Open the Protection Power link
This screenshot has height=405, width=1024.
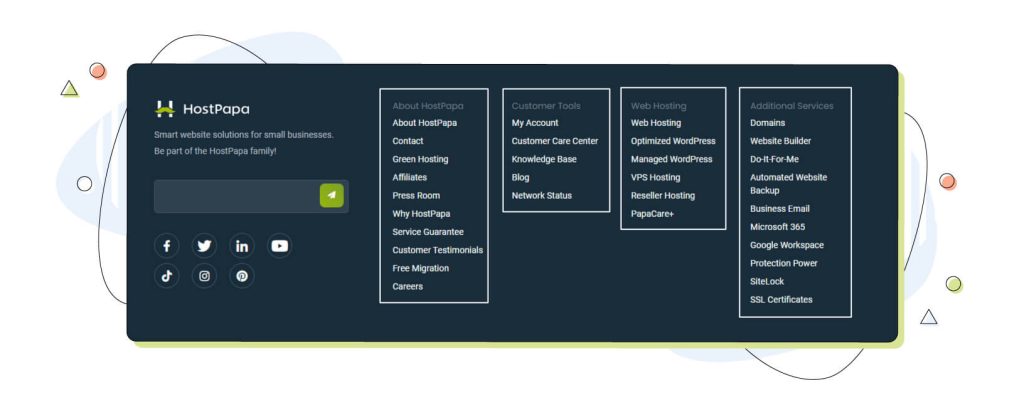pyautogui.click(x=784, y=263)
